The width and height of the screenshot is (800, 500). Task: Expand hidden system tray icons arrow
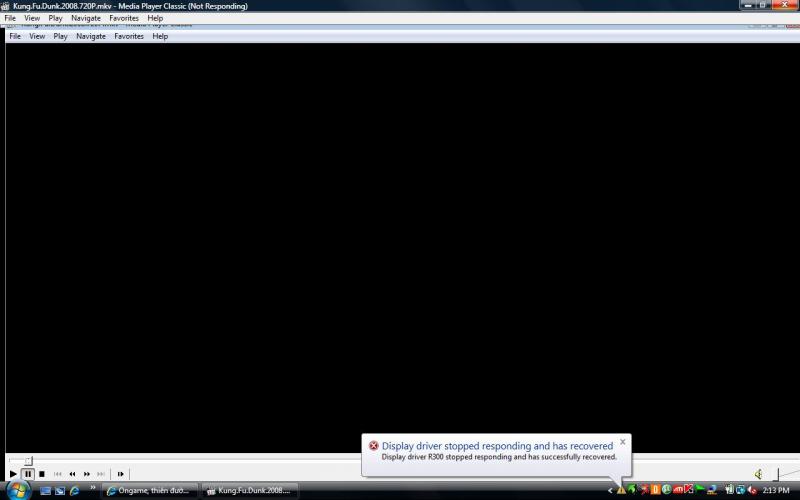click(610, 490)
